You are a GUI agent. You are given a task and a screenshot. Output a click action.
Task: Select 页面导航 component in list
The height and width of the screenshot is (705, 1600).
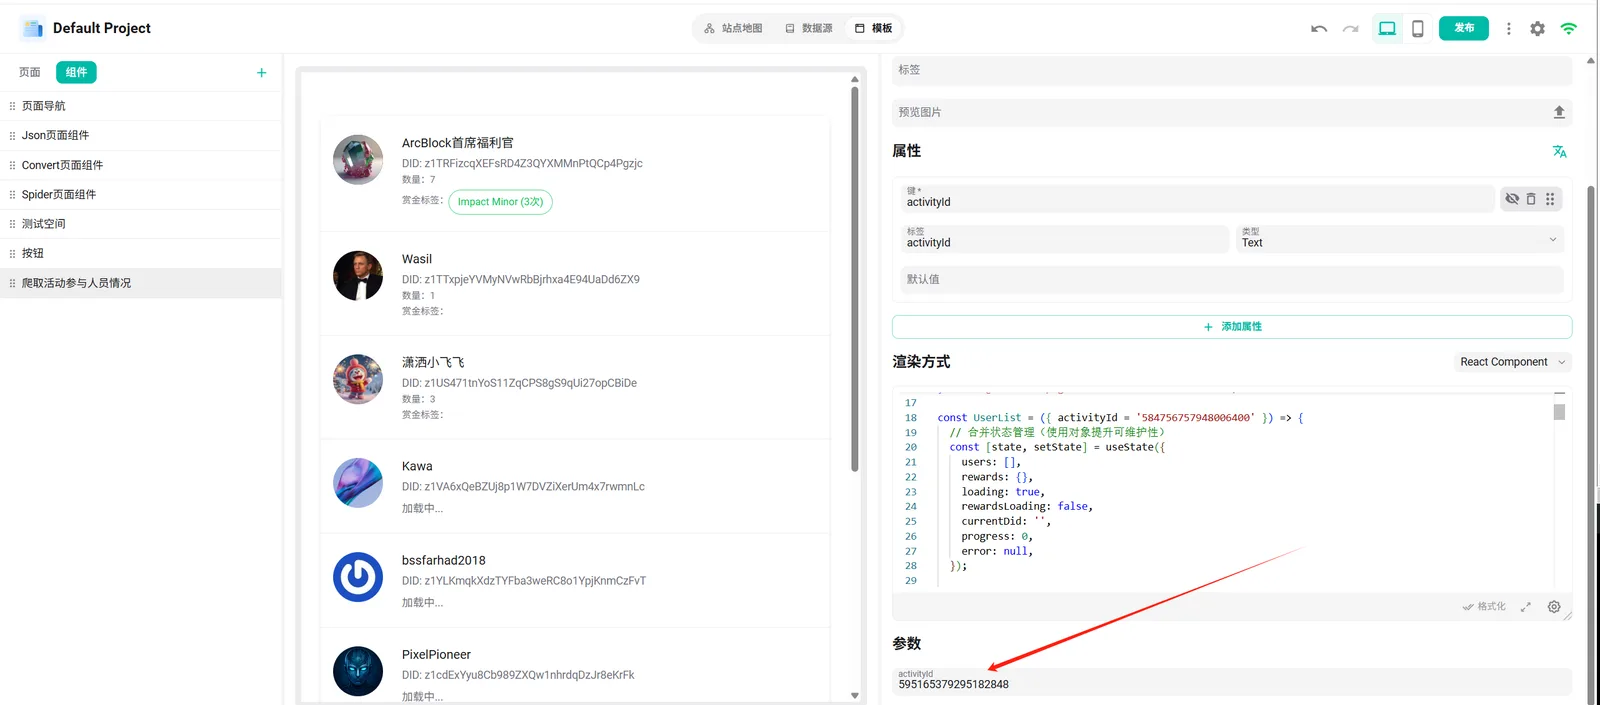click(x=141, y=106)
